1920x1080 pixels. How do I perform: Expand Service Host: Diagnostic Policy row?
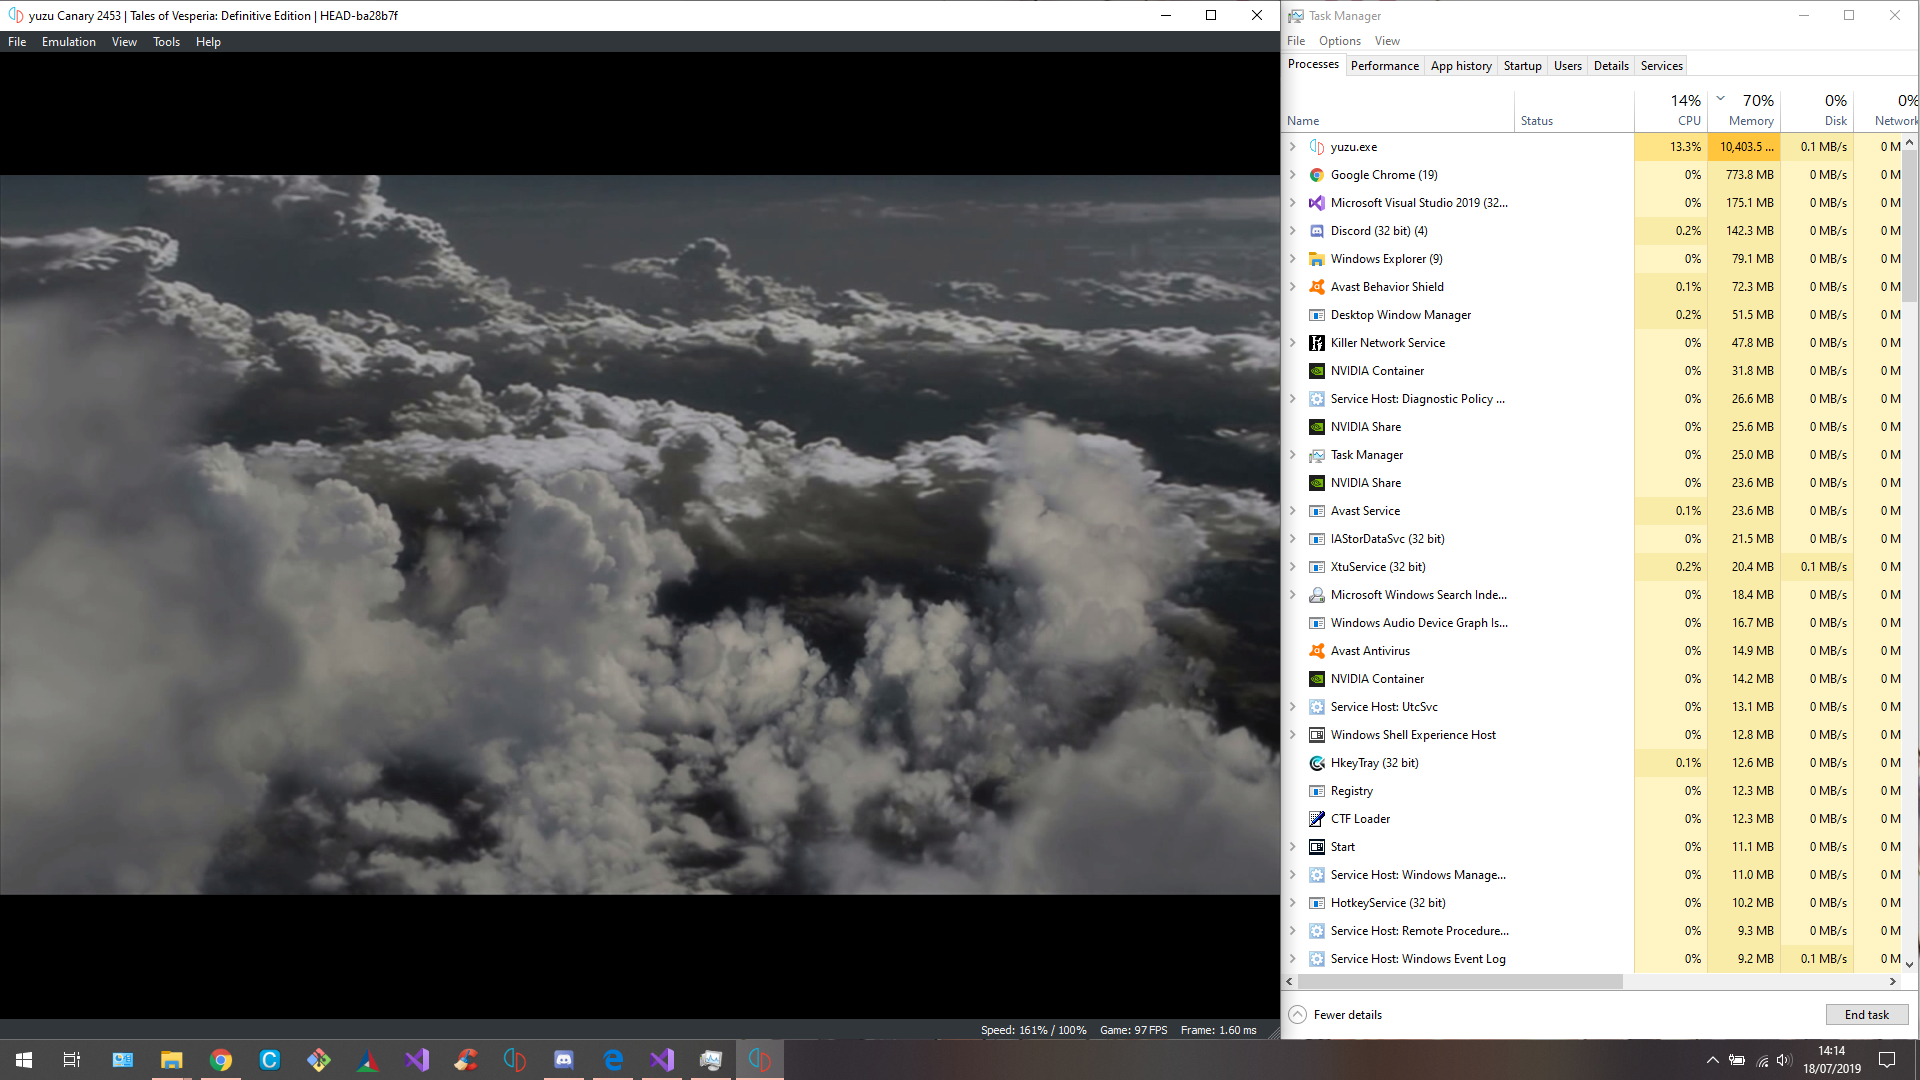(x=1293, y=399)
